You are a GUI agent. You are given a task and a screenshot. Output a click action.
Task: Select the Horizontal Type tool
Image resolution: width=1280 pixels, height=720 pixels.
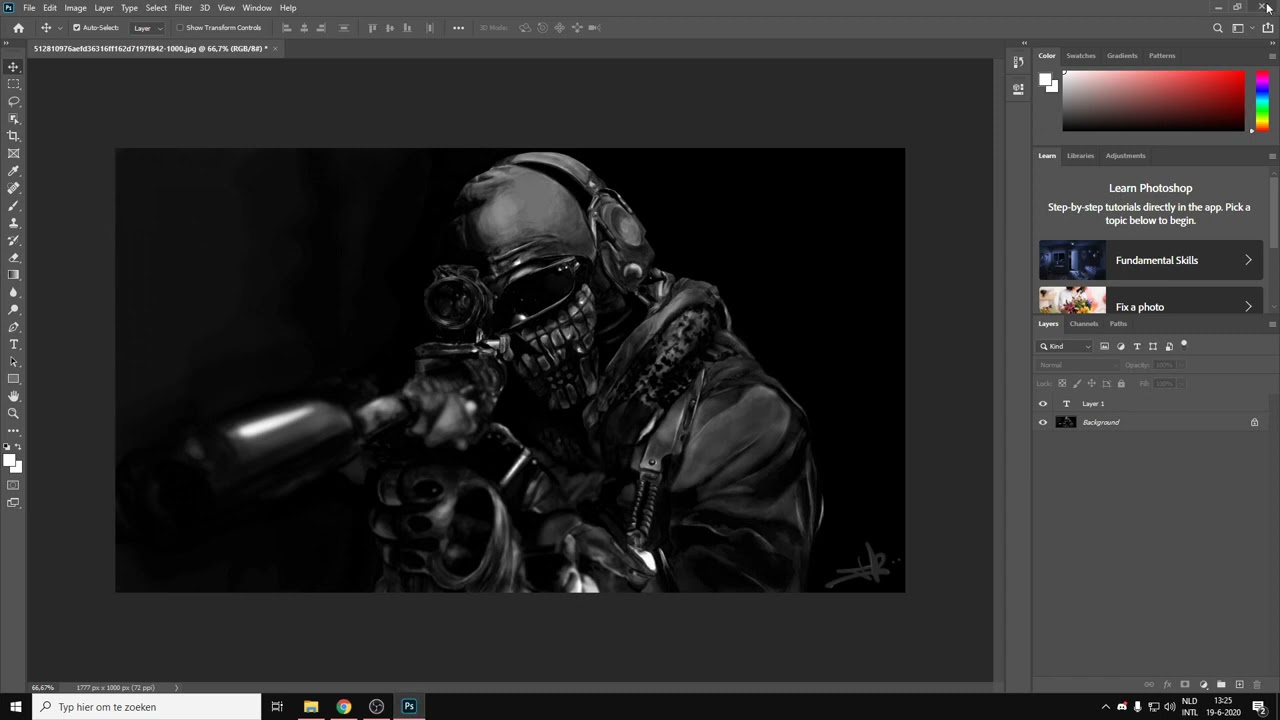pos(14,344)
